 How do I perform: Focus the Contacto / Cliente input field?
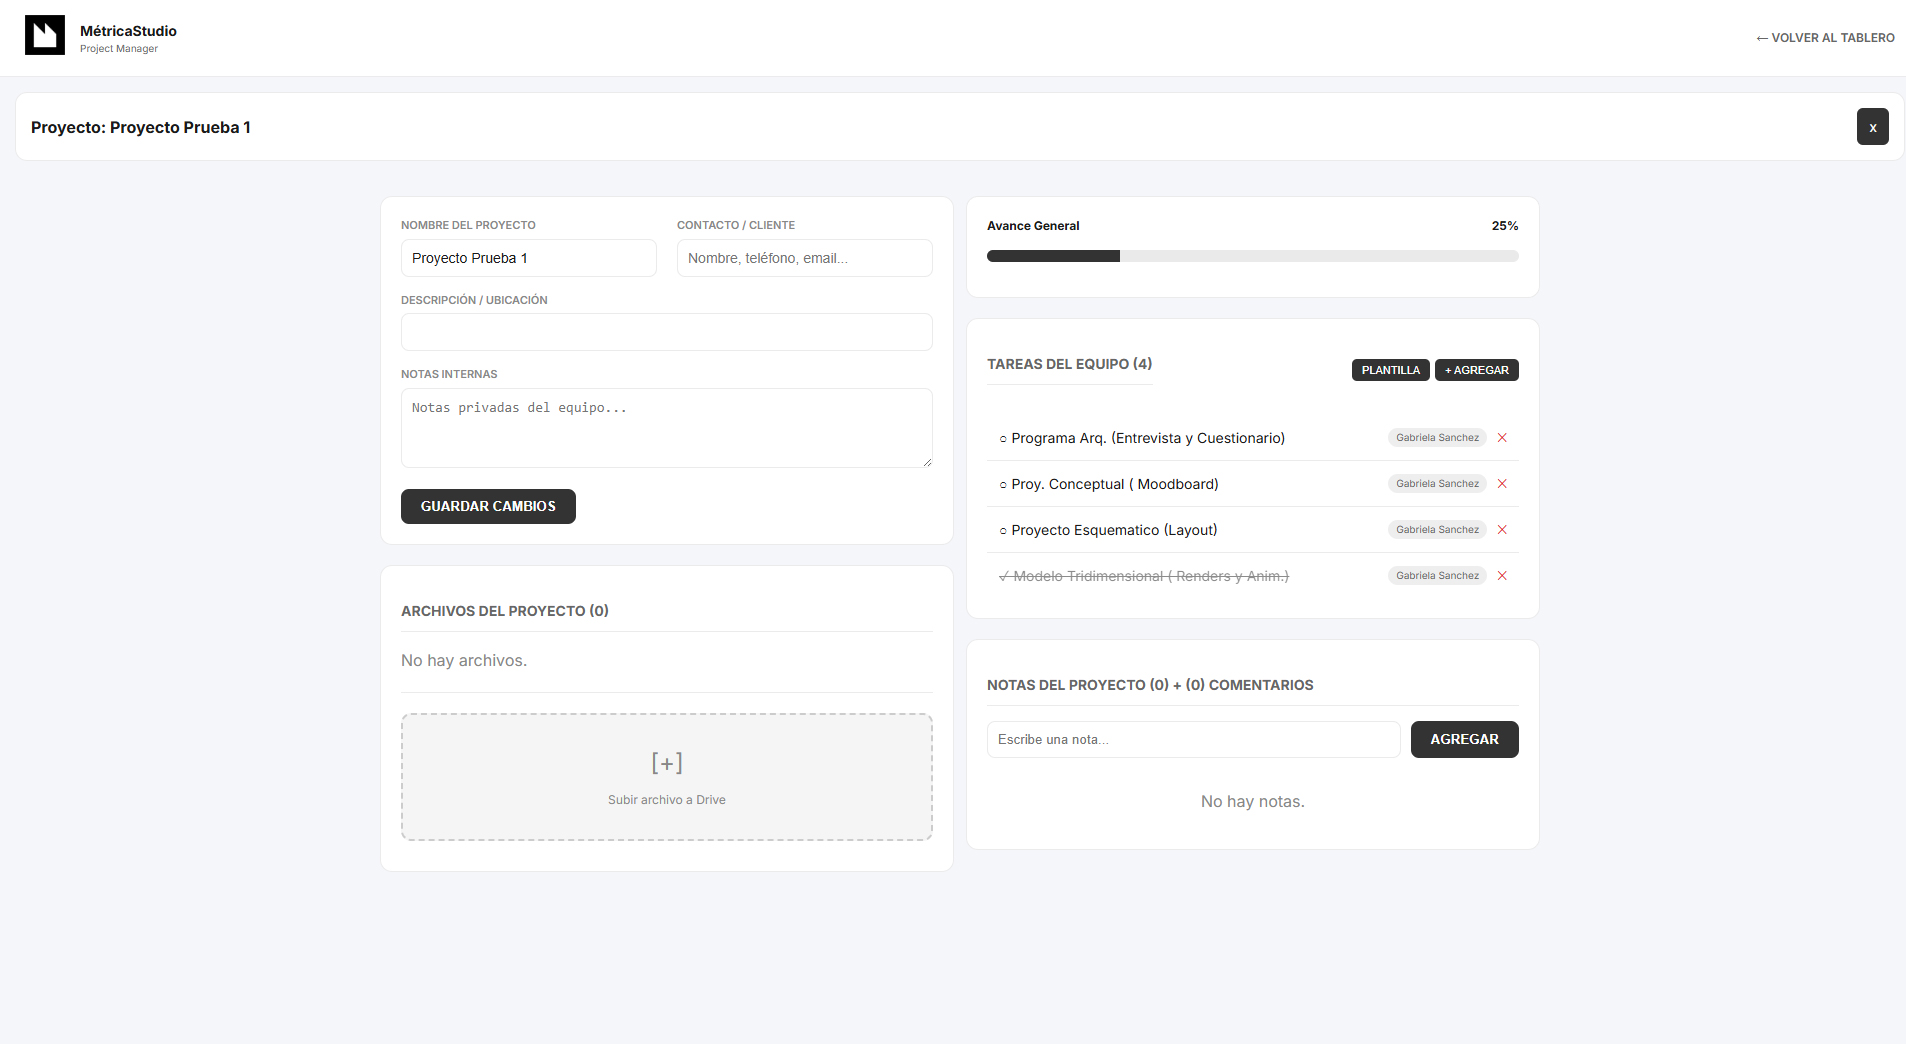tap(804, 258)
